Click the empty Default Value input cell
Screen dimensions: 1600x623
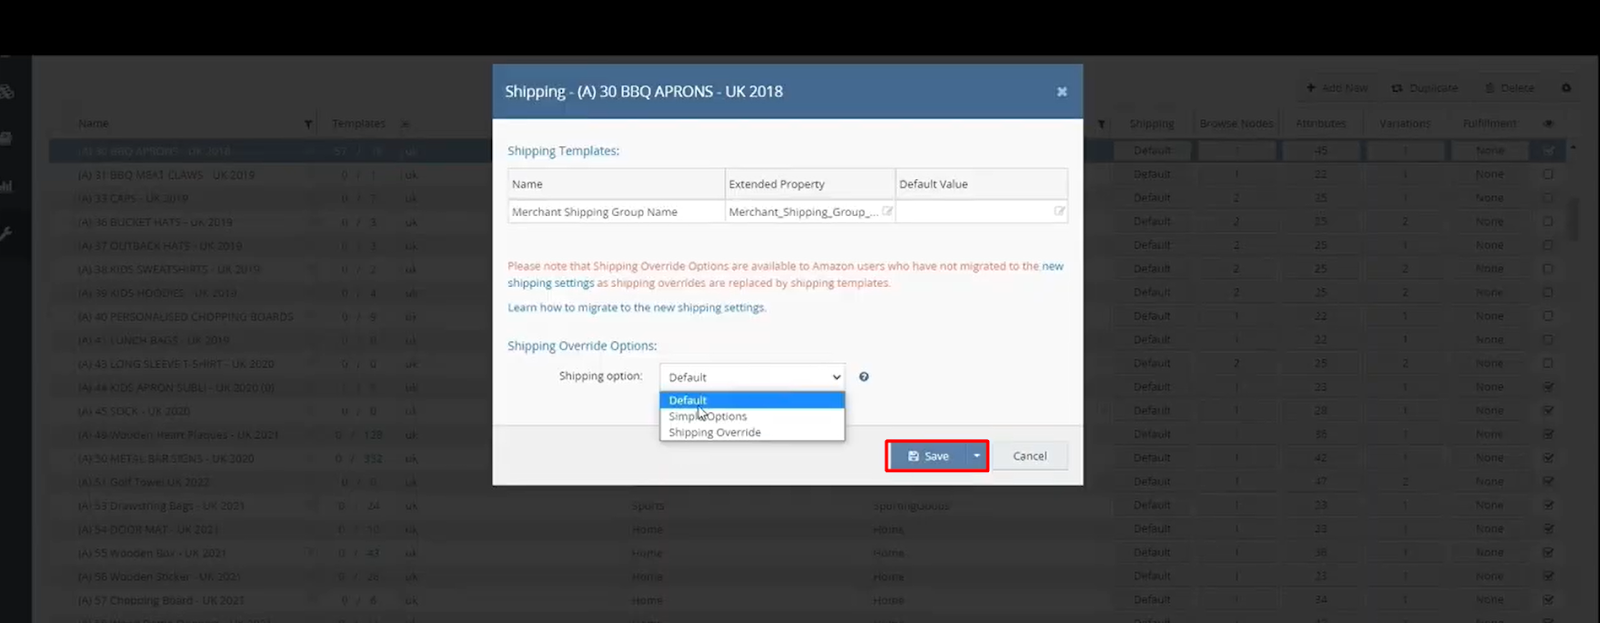[981, 212]
